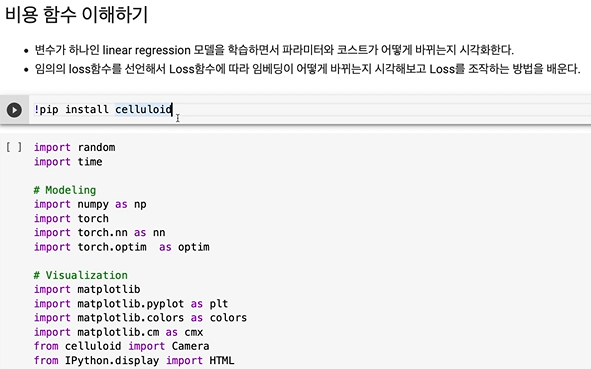Run the pip install celluloid cell
The image size is (591, 369).
coord(14,110)
